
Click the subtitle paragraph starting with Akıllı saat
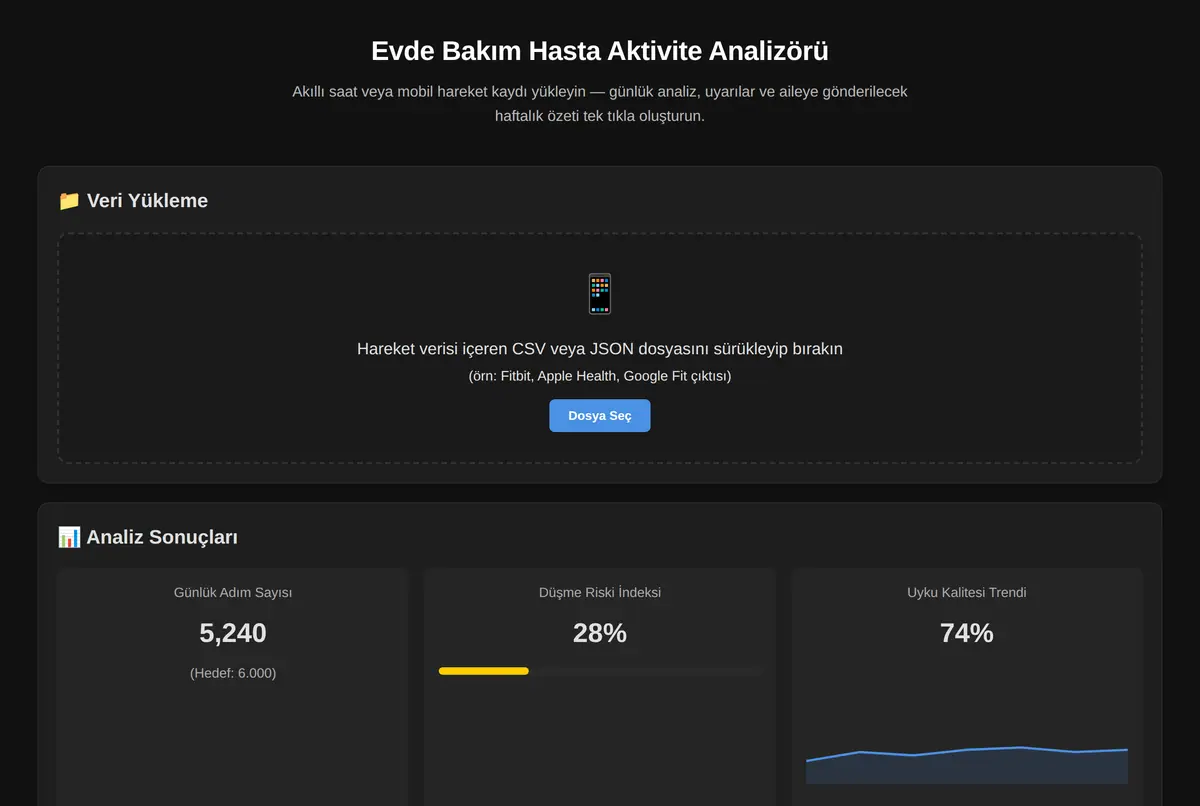pyautogui.click(x=600, y=103)
